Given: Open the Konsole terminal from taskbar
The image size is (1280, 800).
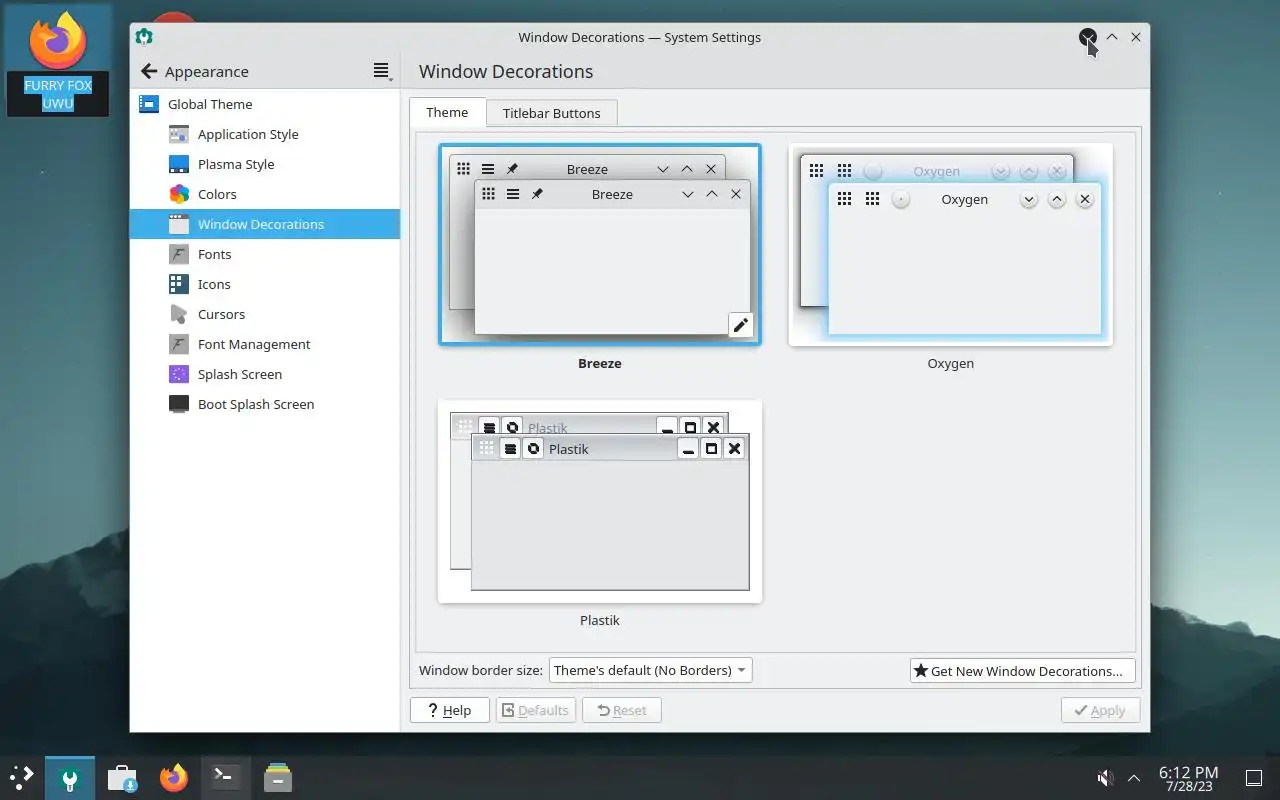Looking at the screenshot, I should (x=225, y=777).
